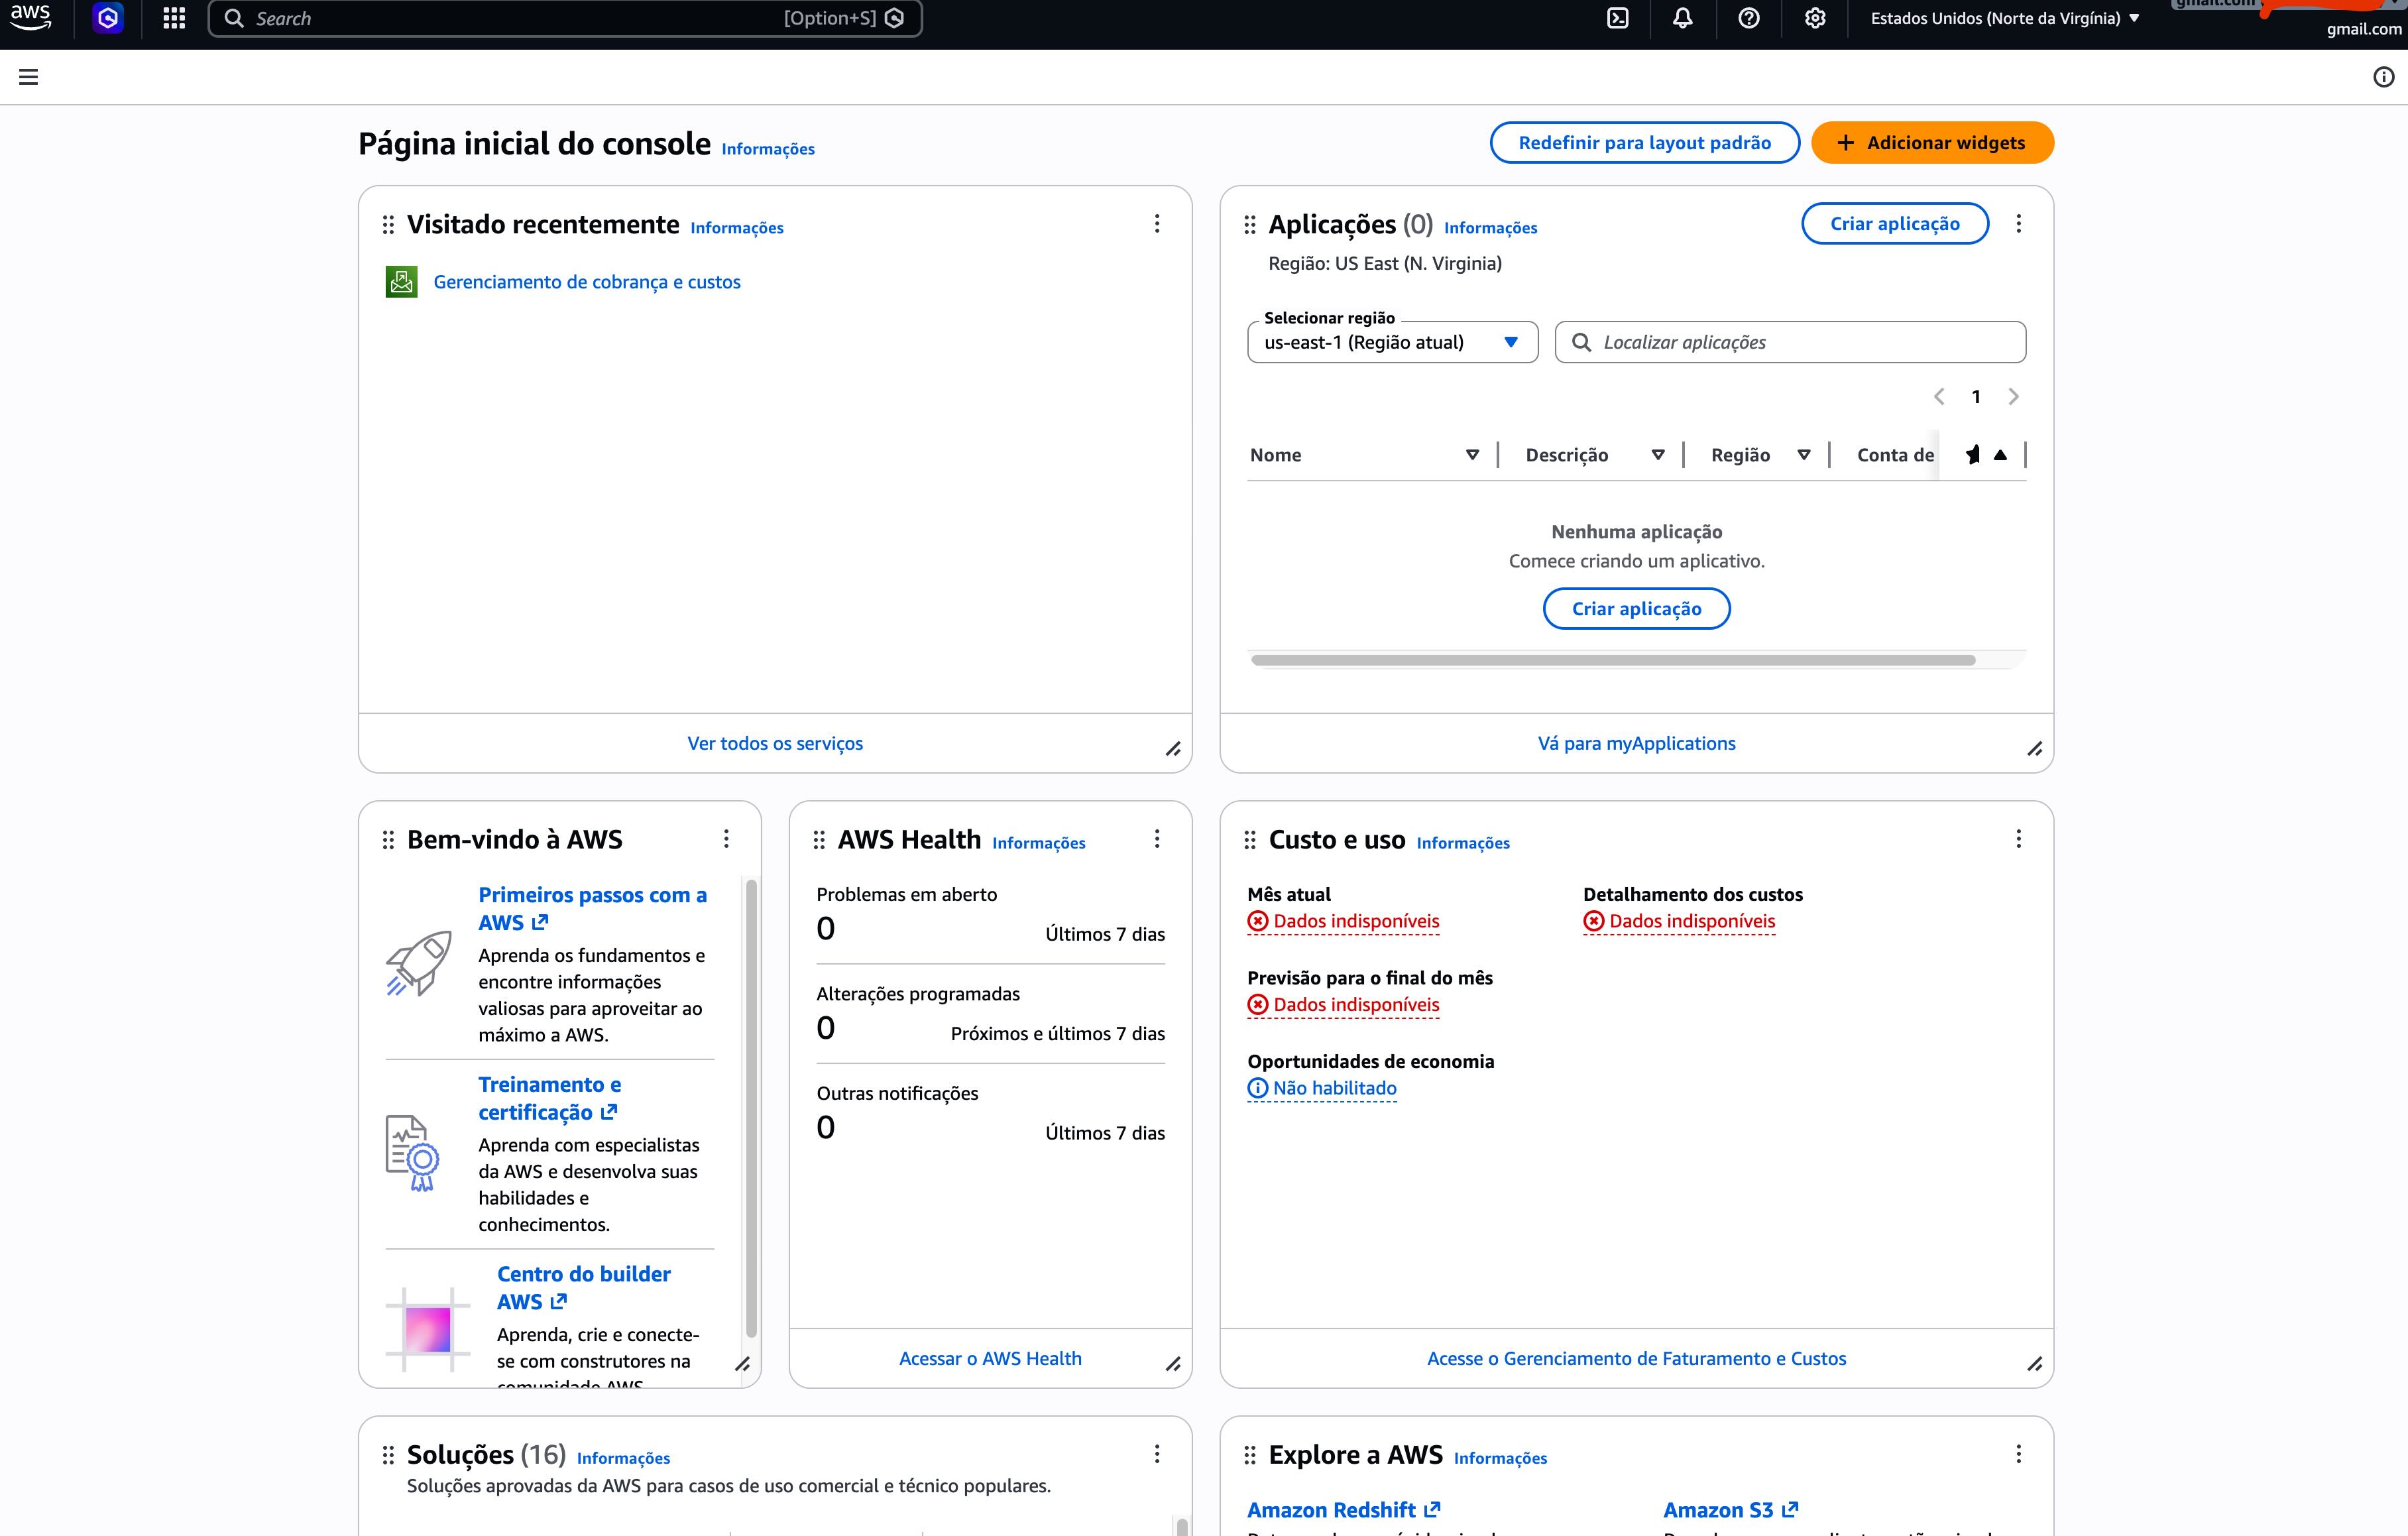
Task: Click the vertical scrollbar in Bem-vindo à AWS widget
Action: tap(751, 1107)
